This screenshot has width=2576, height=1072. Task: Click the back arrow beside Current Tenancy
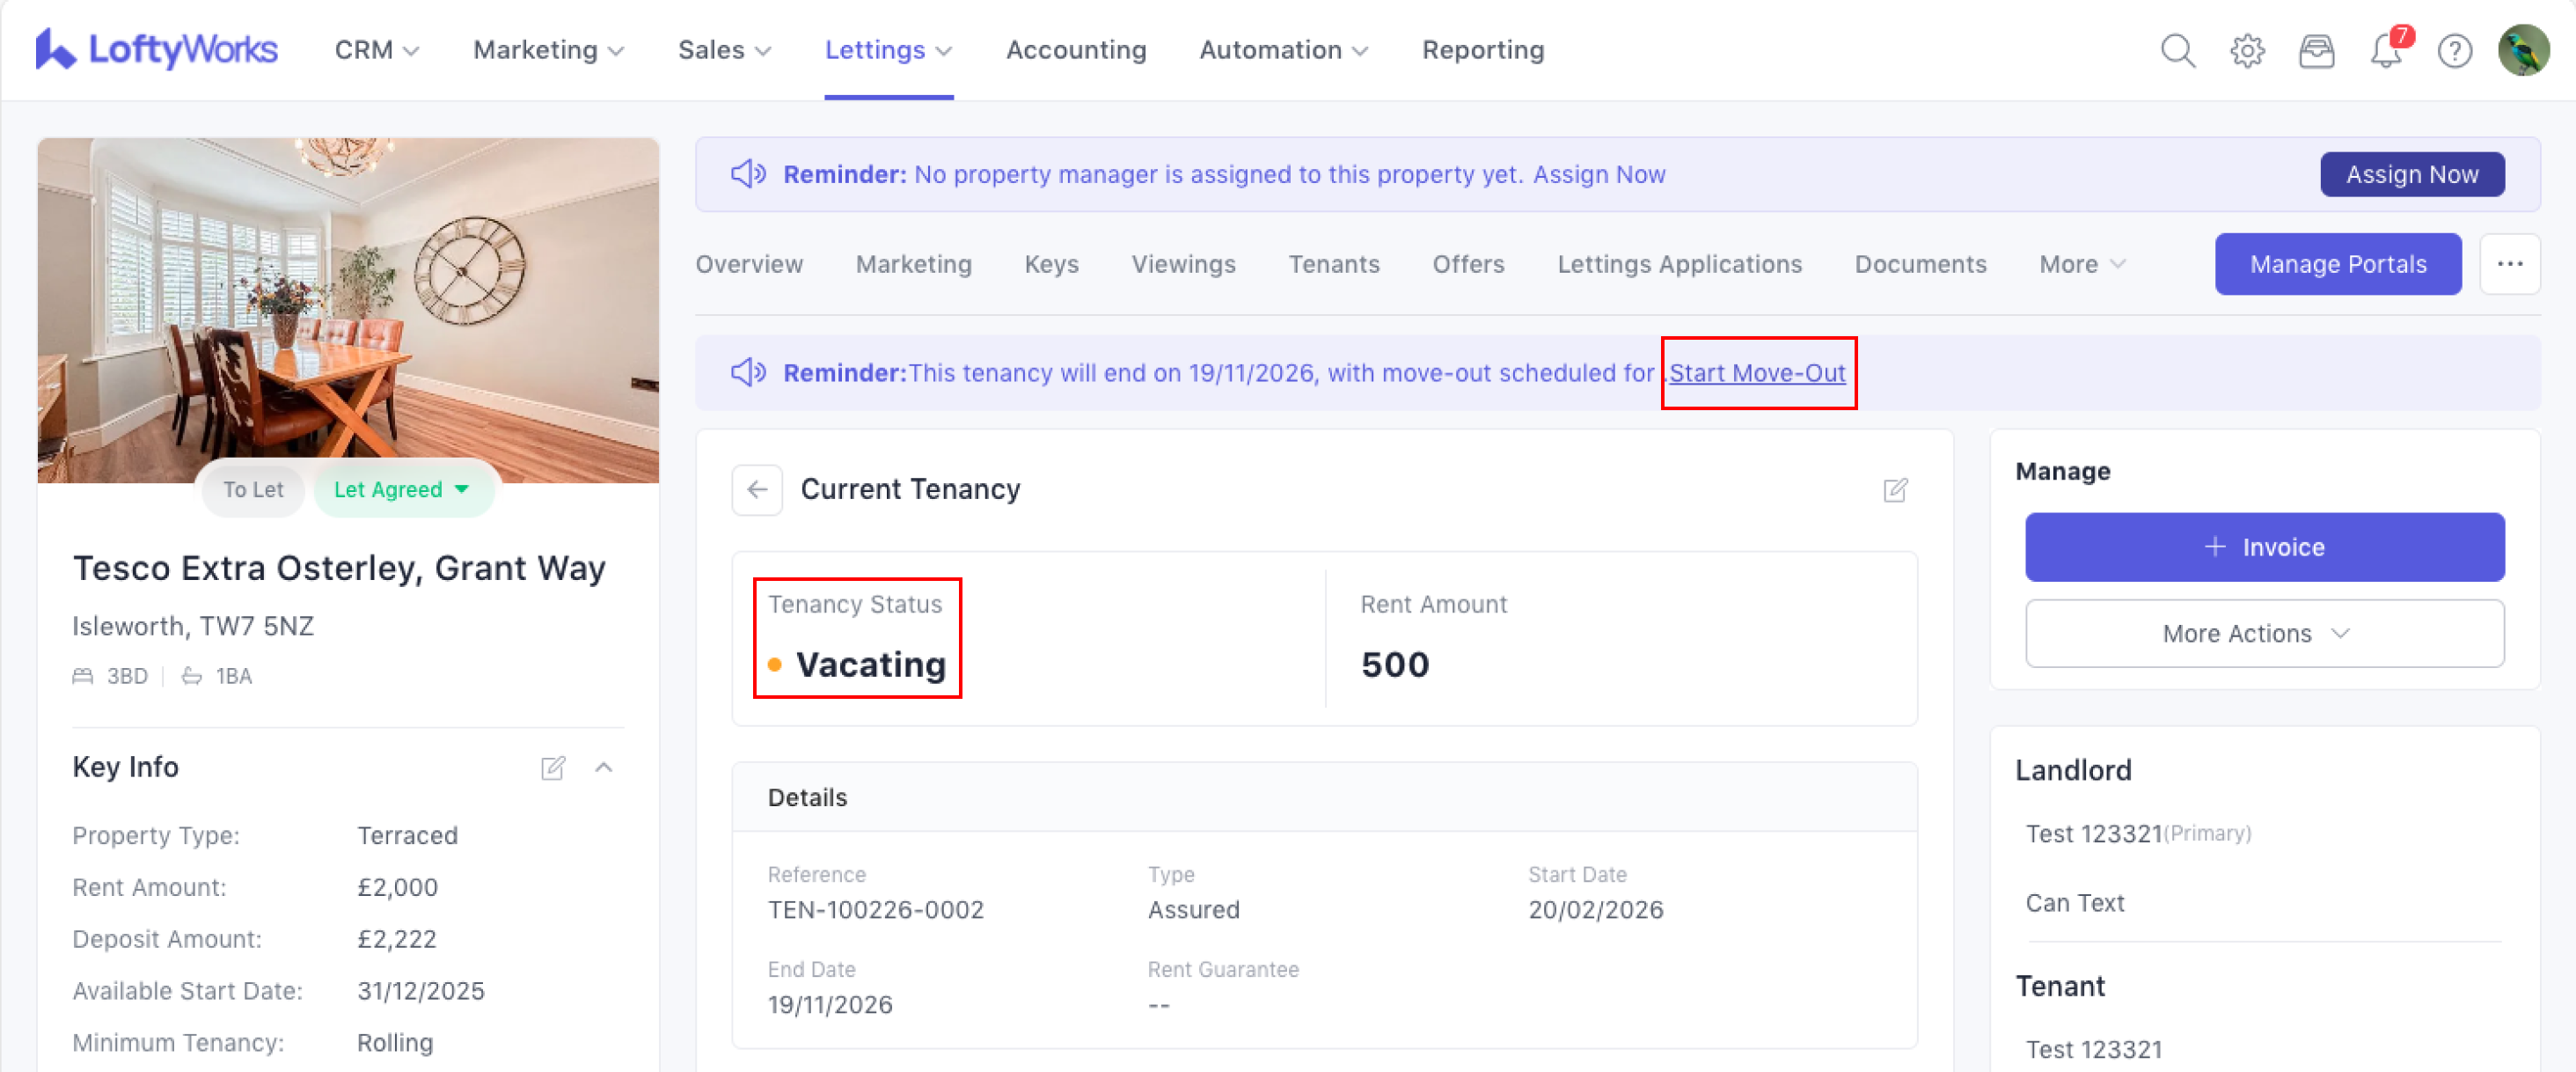757,489
